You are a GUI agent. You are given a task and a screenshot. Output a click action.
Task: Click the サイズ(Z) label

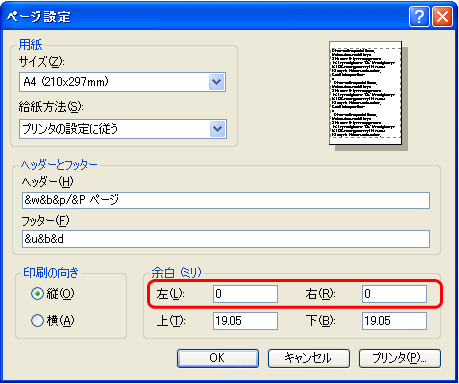click(x=42, y=62)
